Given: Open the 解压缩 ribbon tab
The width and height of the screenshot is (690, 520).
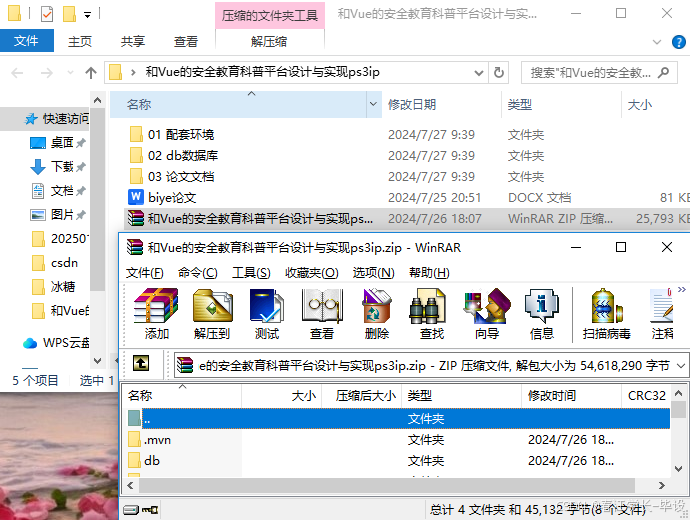Looking at the screenshot, I should point(269,41).
